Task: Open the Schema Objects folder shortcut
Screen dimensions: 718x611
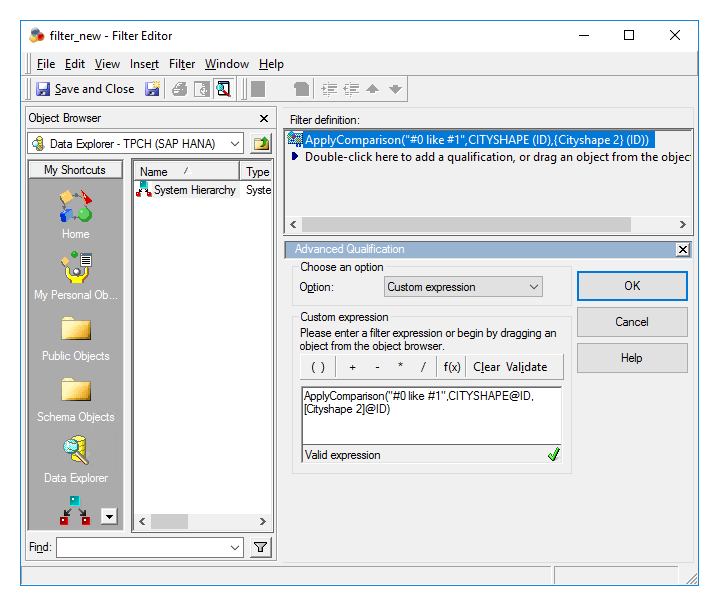Action: click(76, 400)
